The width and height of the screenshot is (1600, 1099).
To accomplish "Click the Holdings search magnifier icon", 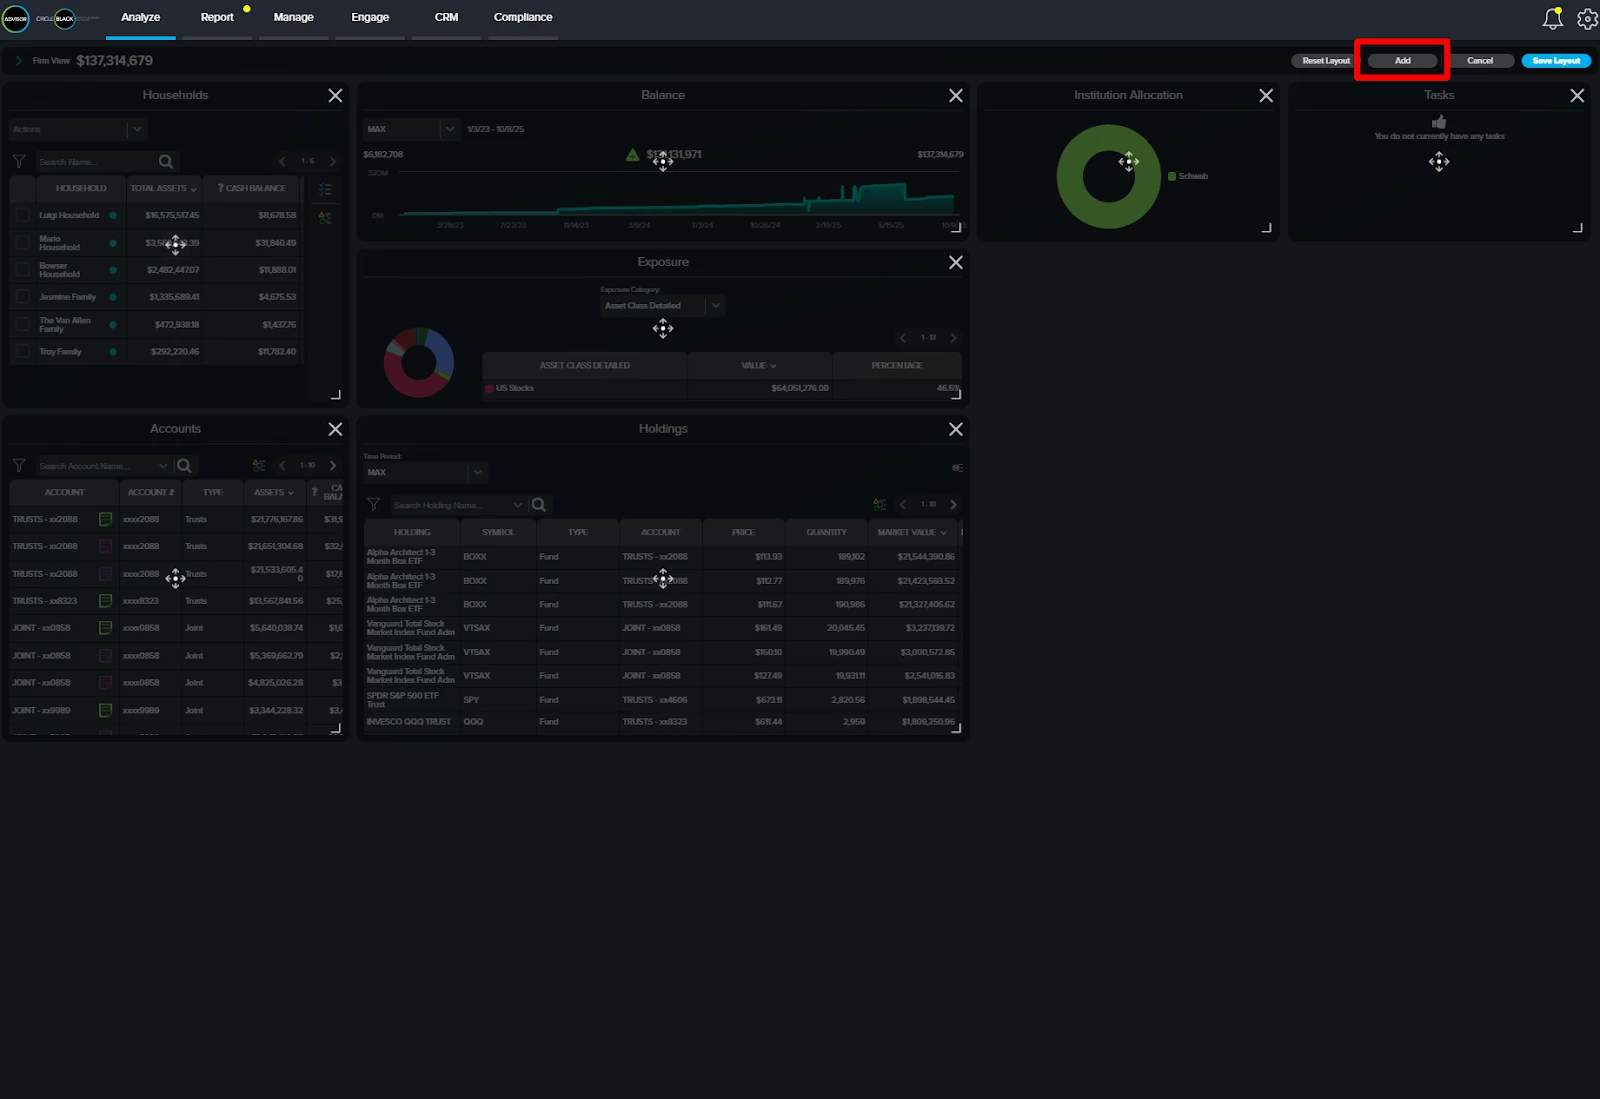I will point(539,505).
